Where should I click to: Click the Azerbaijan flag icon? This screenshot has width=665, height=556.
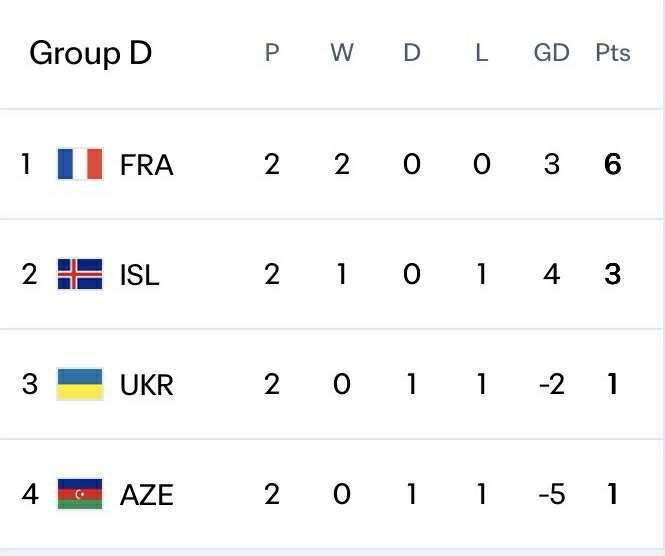click(80, 494)
